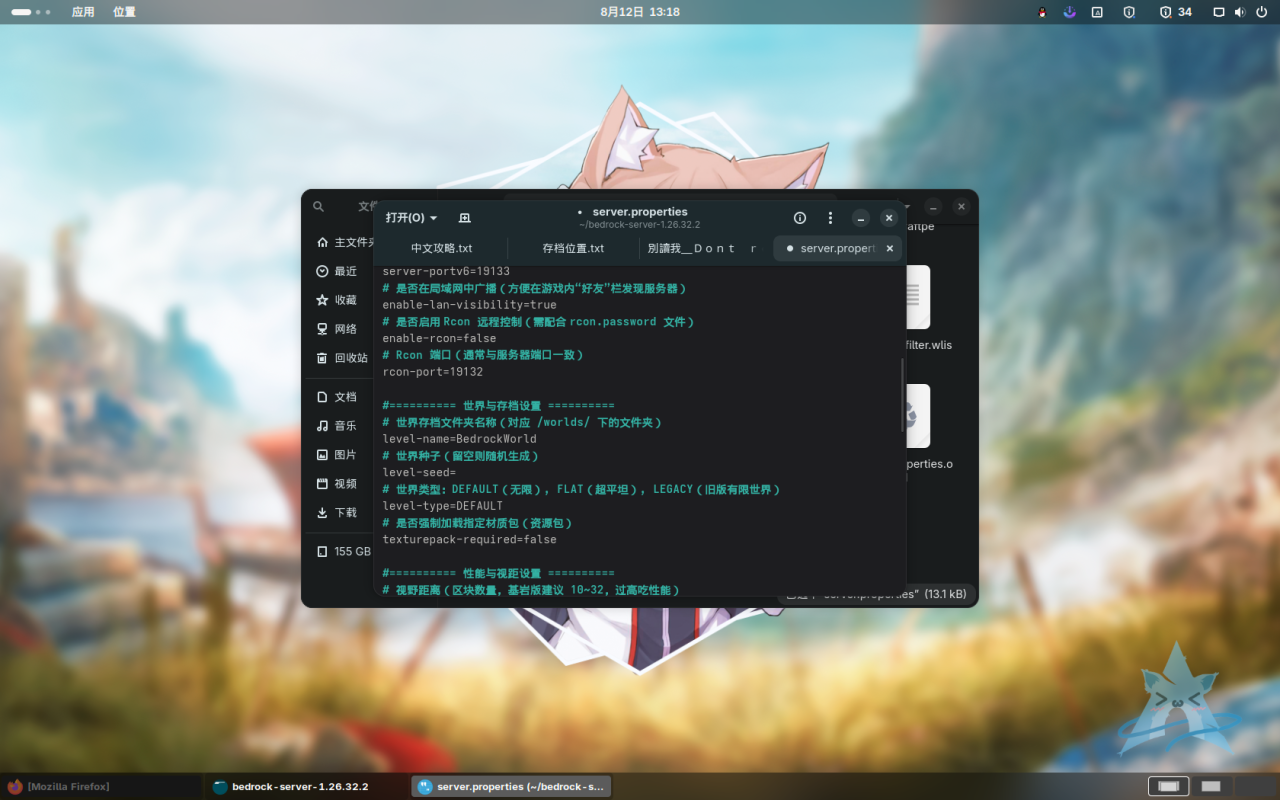
Task: Click the line level-name=BedrockWorld
Action: click(x=460, y=439)
